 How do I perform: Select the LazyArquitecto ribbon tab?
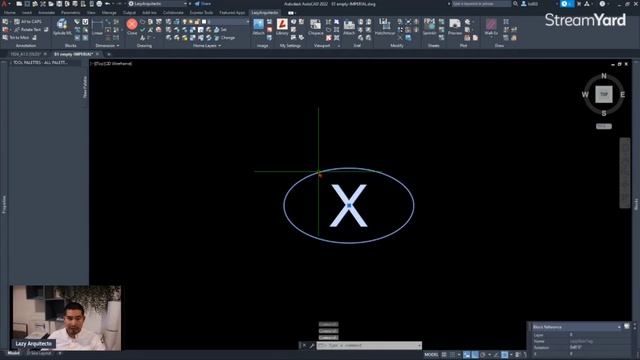264,13
